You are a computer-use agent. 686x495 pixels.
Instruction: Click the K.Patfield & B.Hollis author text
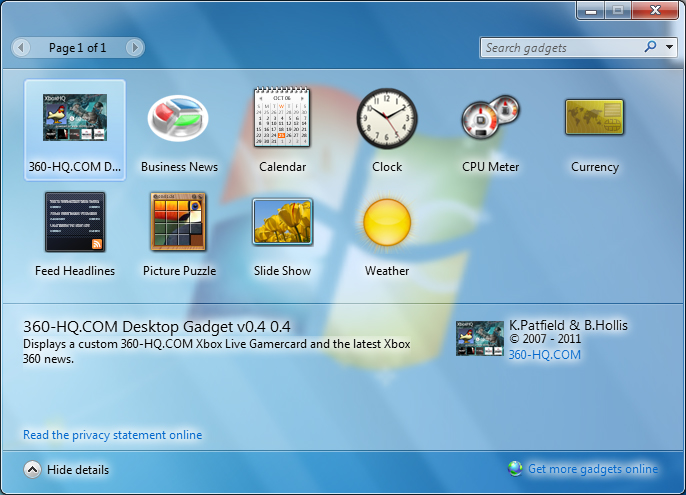pos(568,325)
